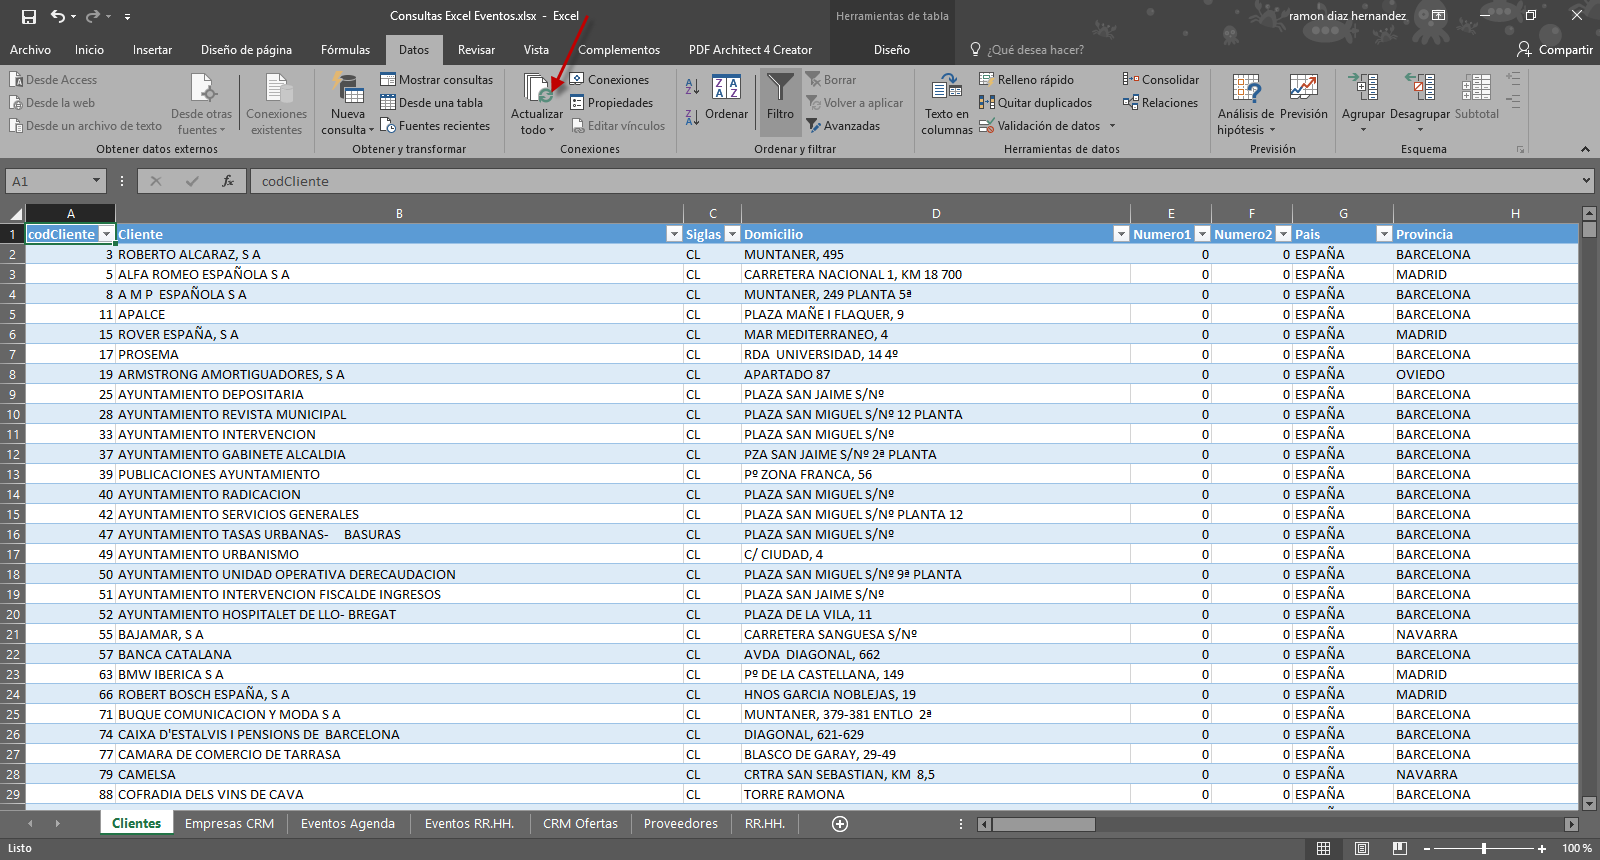Open the Eventos Agenda sheet tab

[x=348, y=824]
